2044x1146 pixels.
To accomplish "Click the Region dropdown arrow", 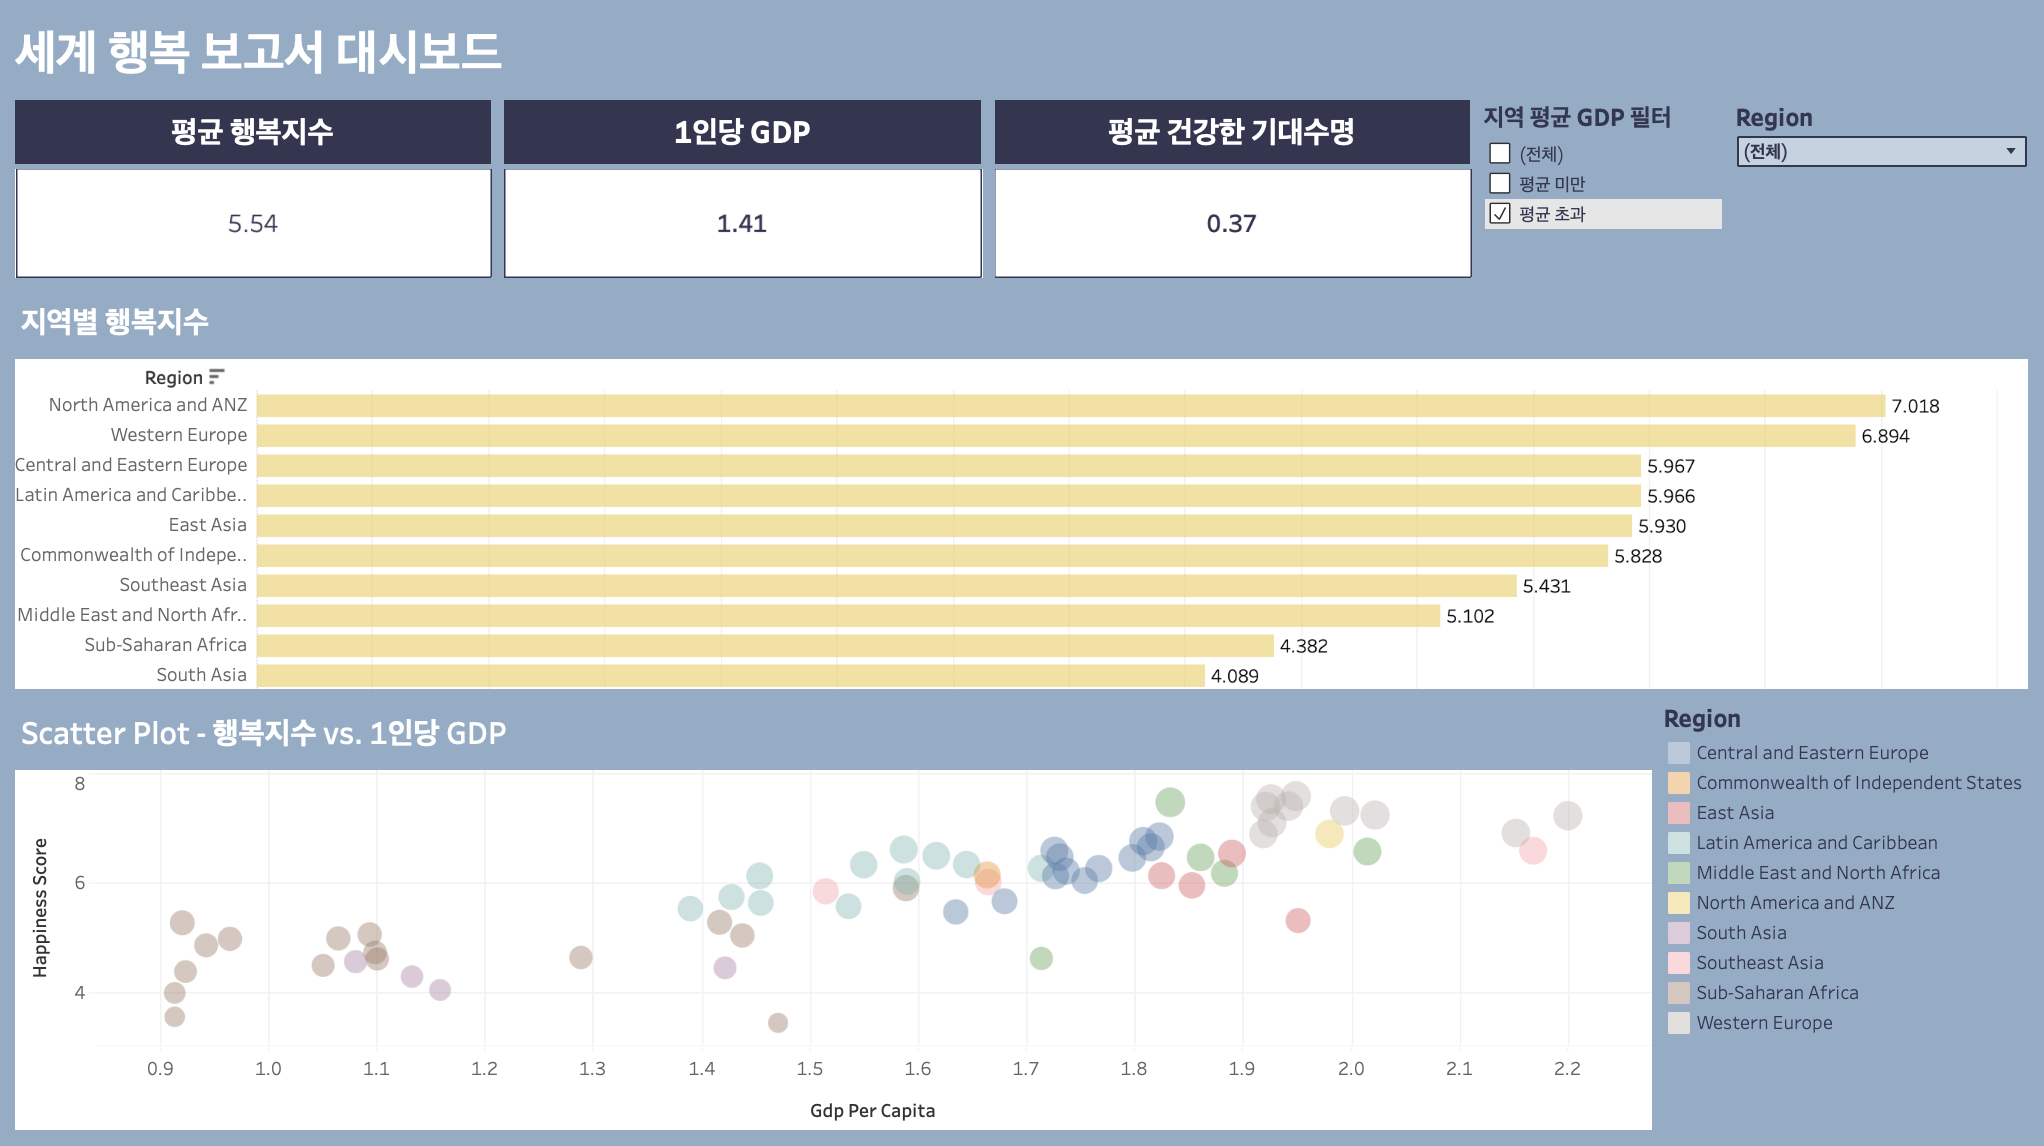I will 2011,152.
